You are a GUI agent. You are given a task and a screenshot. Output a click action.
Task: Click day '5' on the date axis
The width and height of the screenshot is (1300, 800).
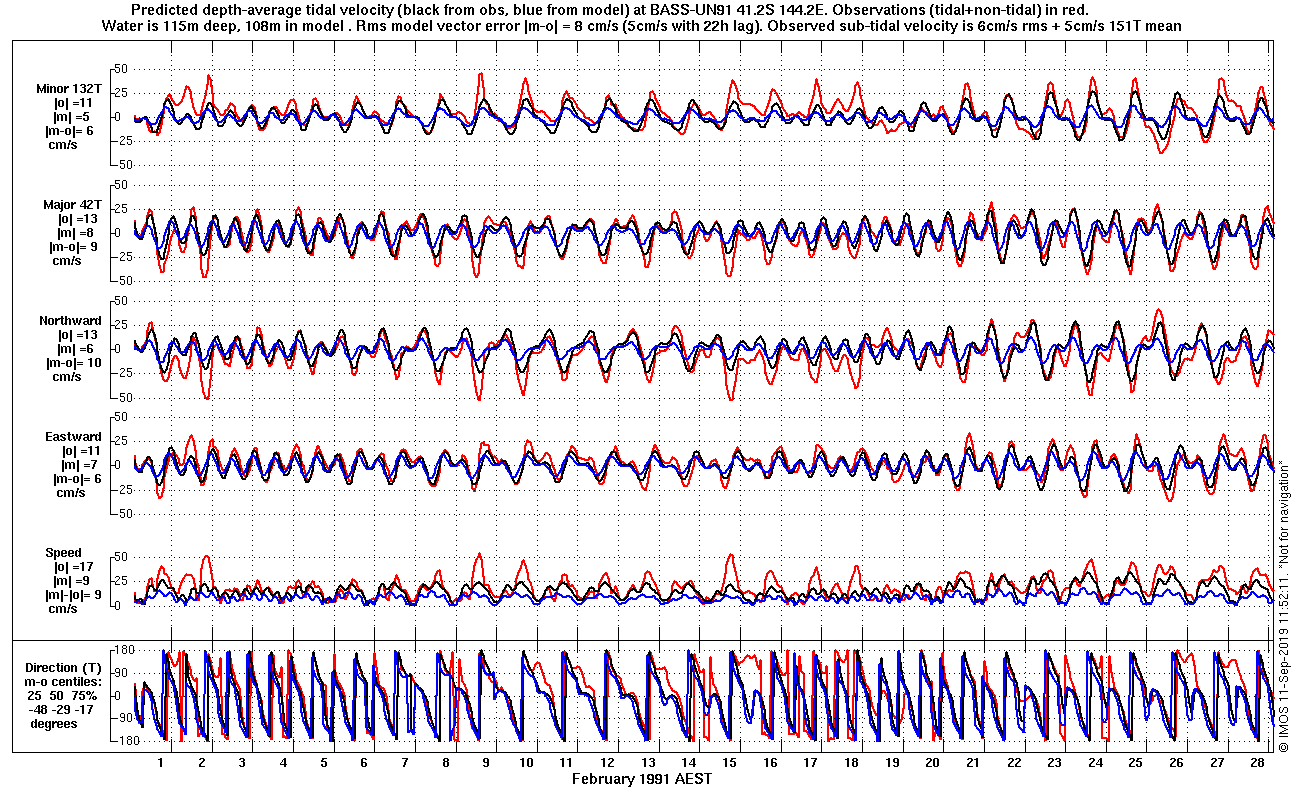click(323, 762)
